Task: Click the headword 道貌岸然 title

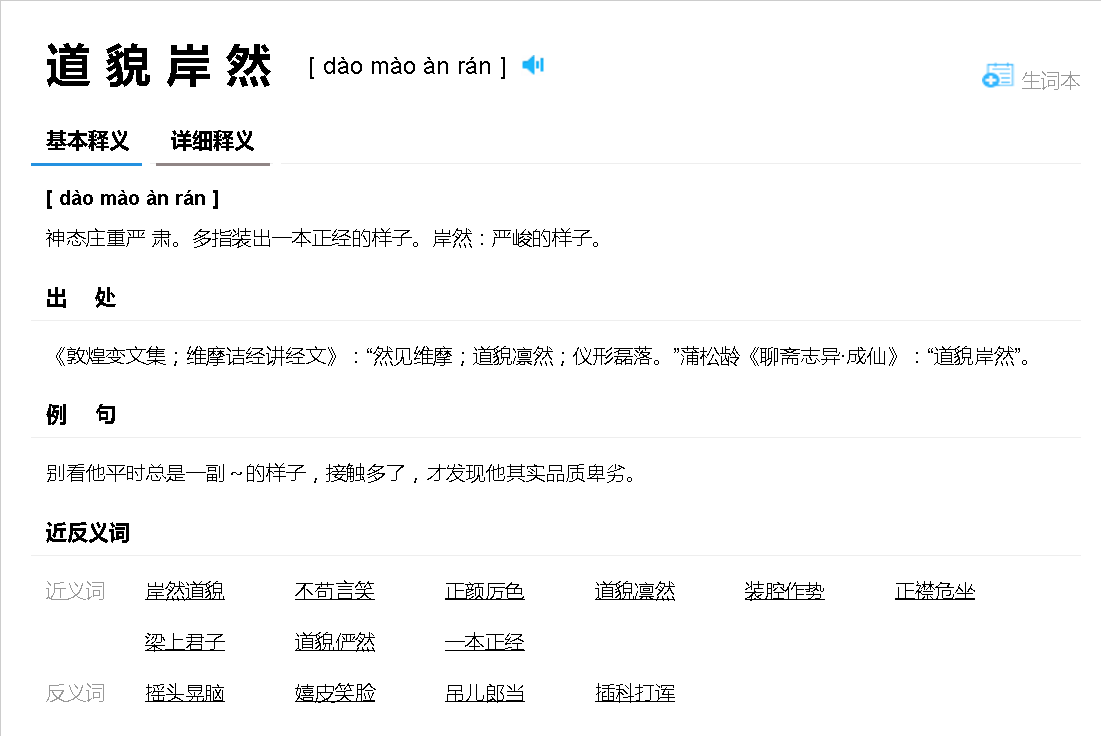Action: (158, 64)
